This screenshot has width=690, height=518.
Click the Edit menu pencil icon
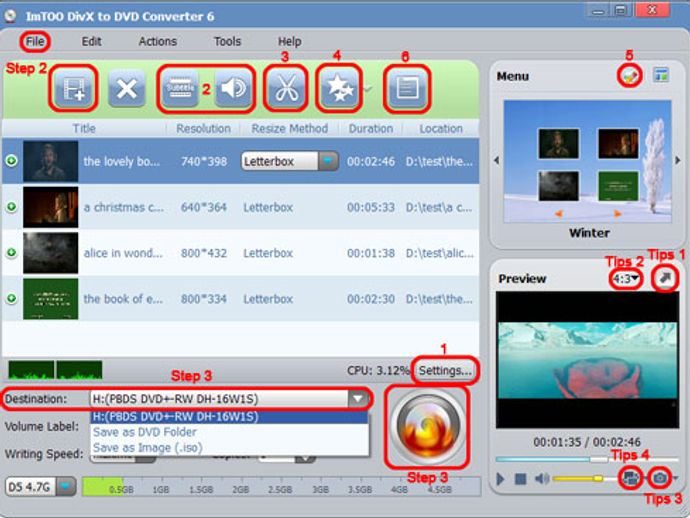click(629, 76)
